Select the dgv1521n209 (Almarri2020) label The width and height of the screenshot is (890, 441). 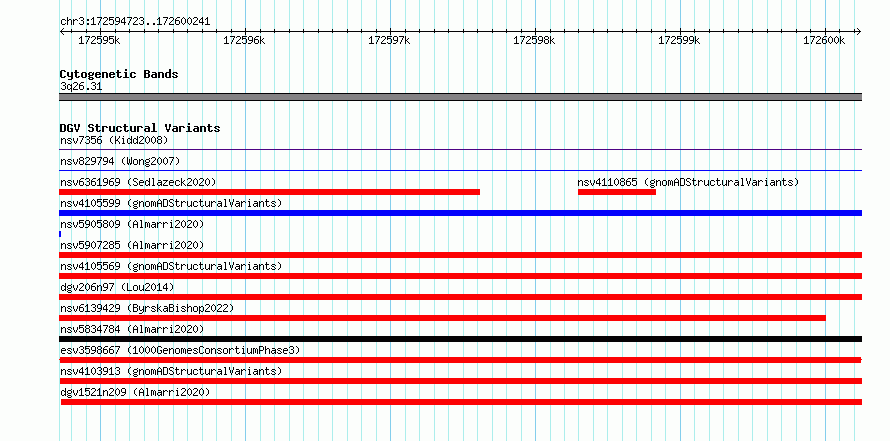(135, 392)
